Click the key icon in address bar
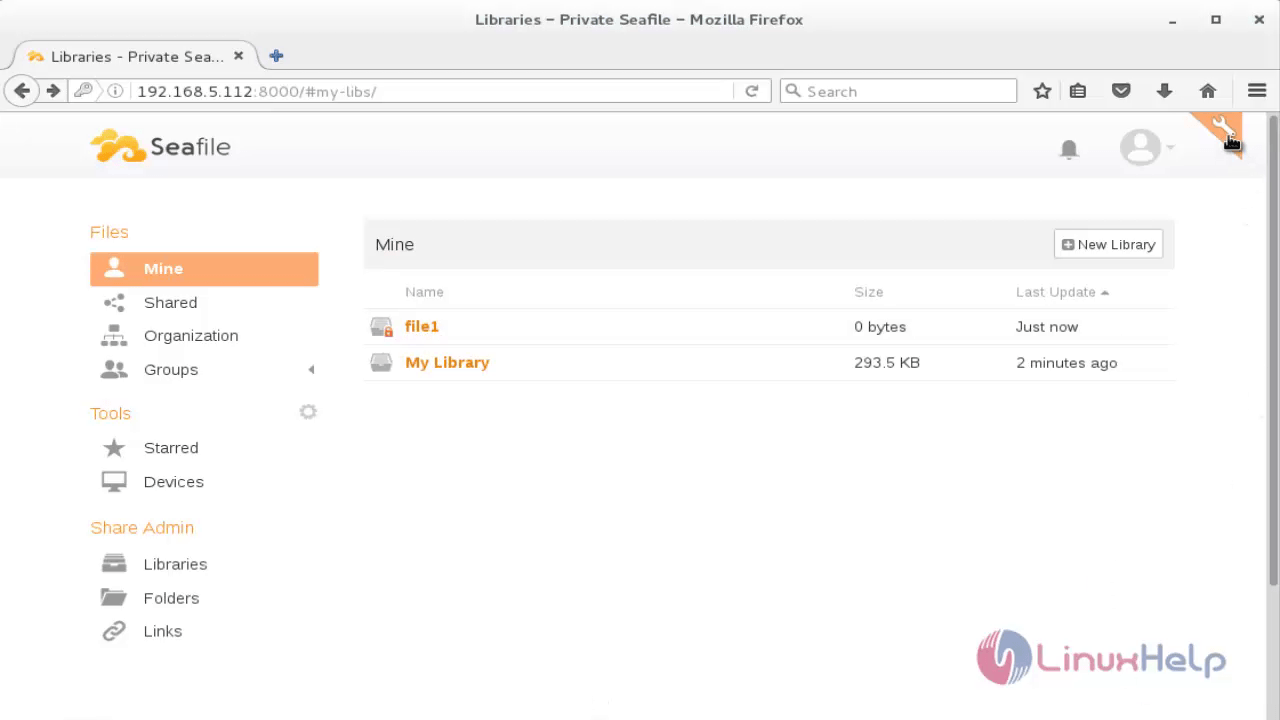This screenshot has width=1280, height=720. (83, 91)
